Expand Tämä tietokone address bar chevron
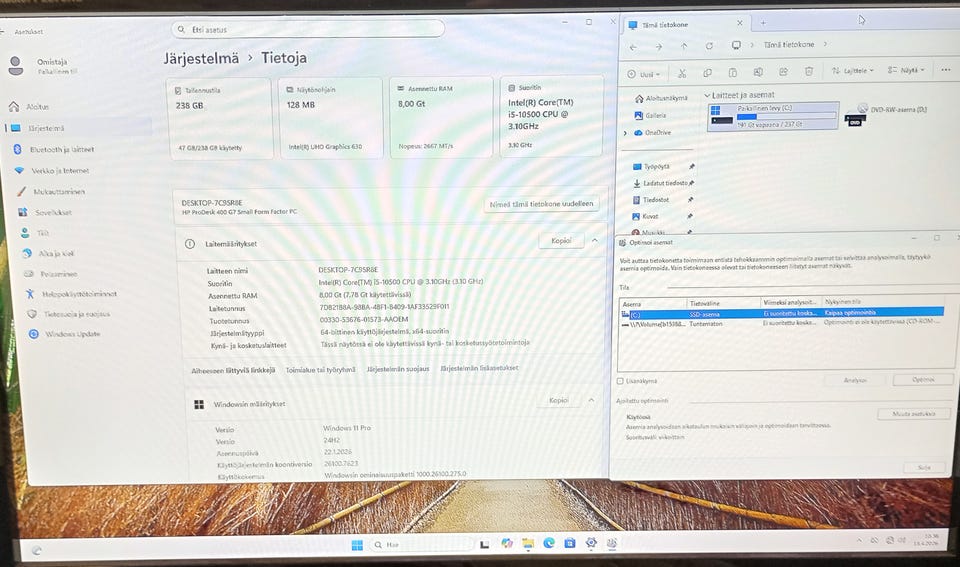This screenshot has height=567, width=960. click(x=825, y=44)
